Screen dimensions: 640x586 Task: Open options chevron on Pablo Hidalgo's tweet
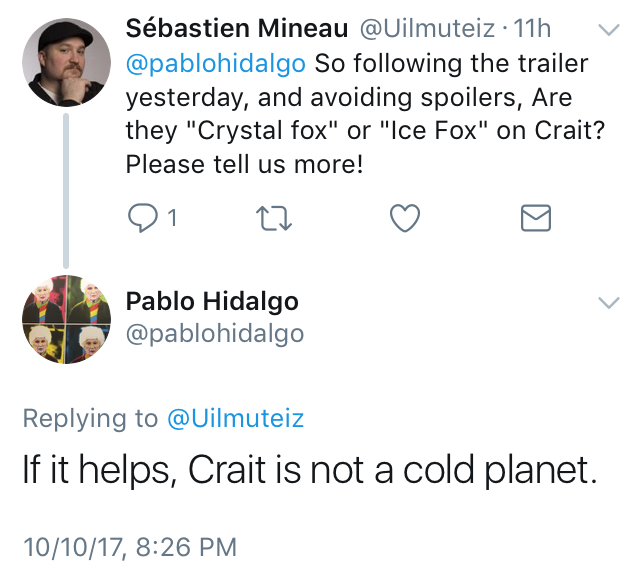(608, 302)
